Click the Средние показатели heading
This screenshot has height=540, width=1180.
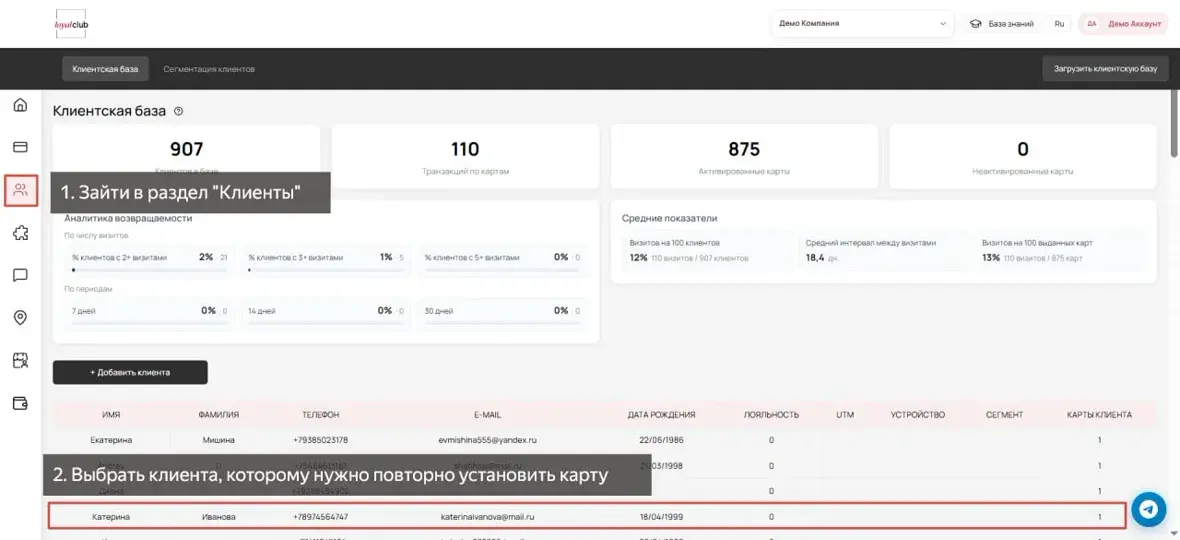tap(669, 218)
